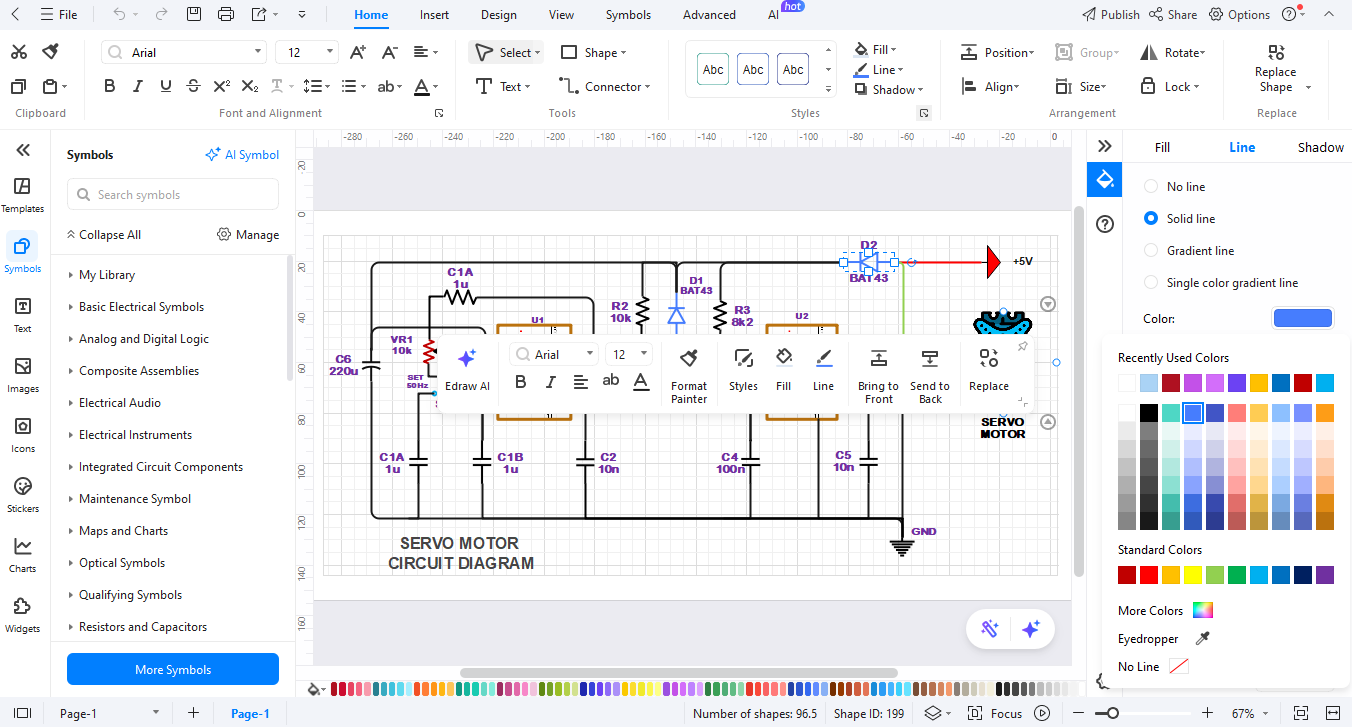Apply Bold from the ribbon
1352x727 pixels.
click(x=110, y=86)
